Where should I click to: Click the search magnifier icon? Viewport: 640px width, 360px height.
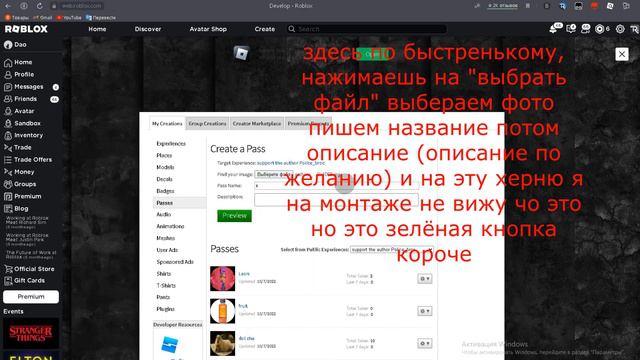tap(291, 29)
